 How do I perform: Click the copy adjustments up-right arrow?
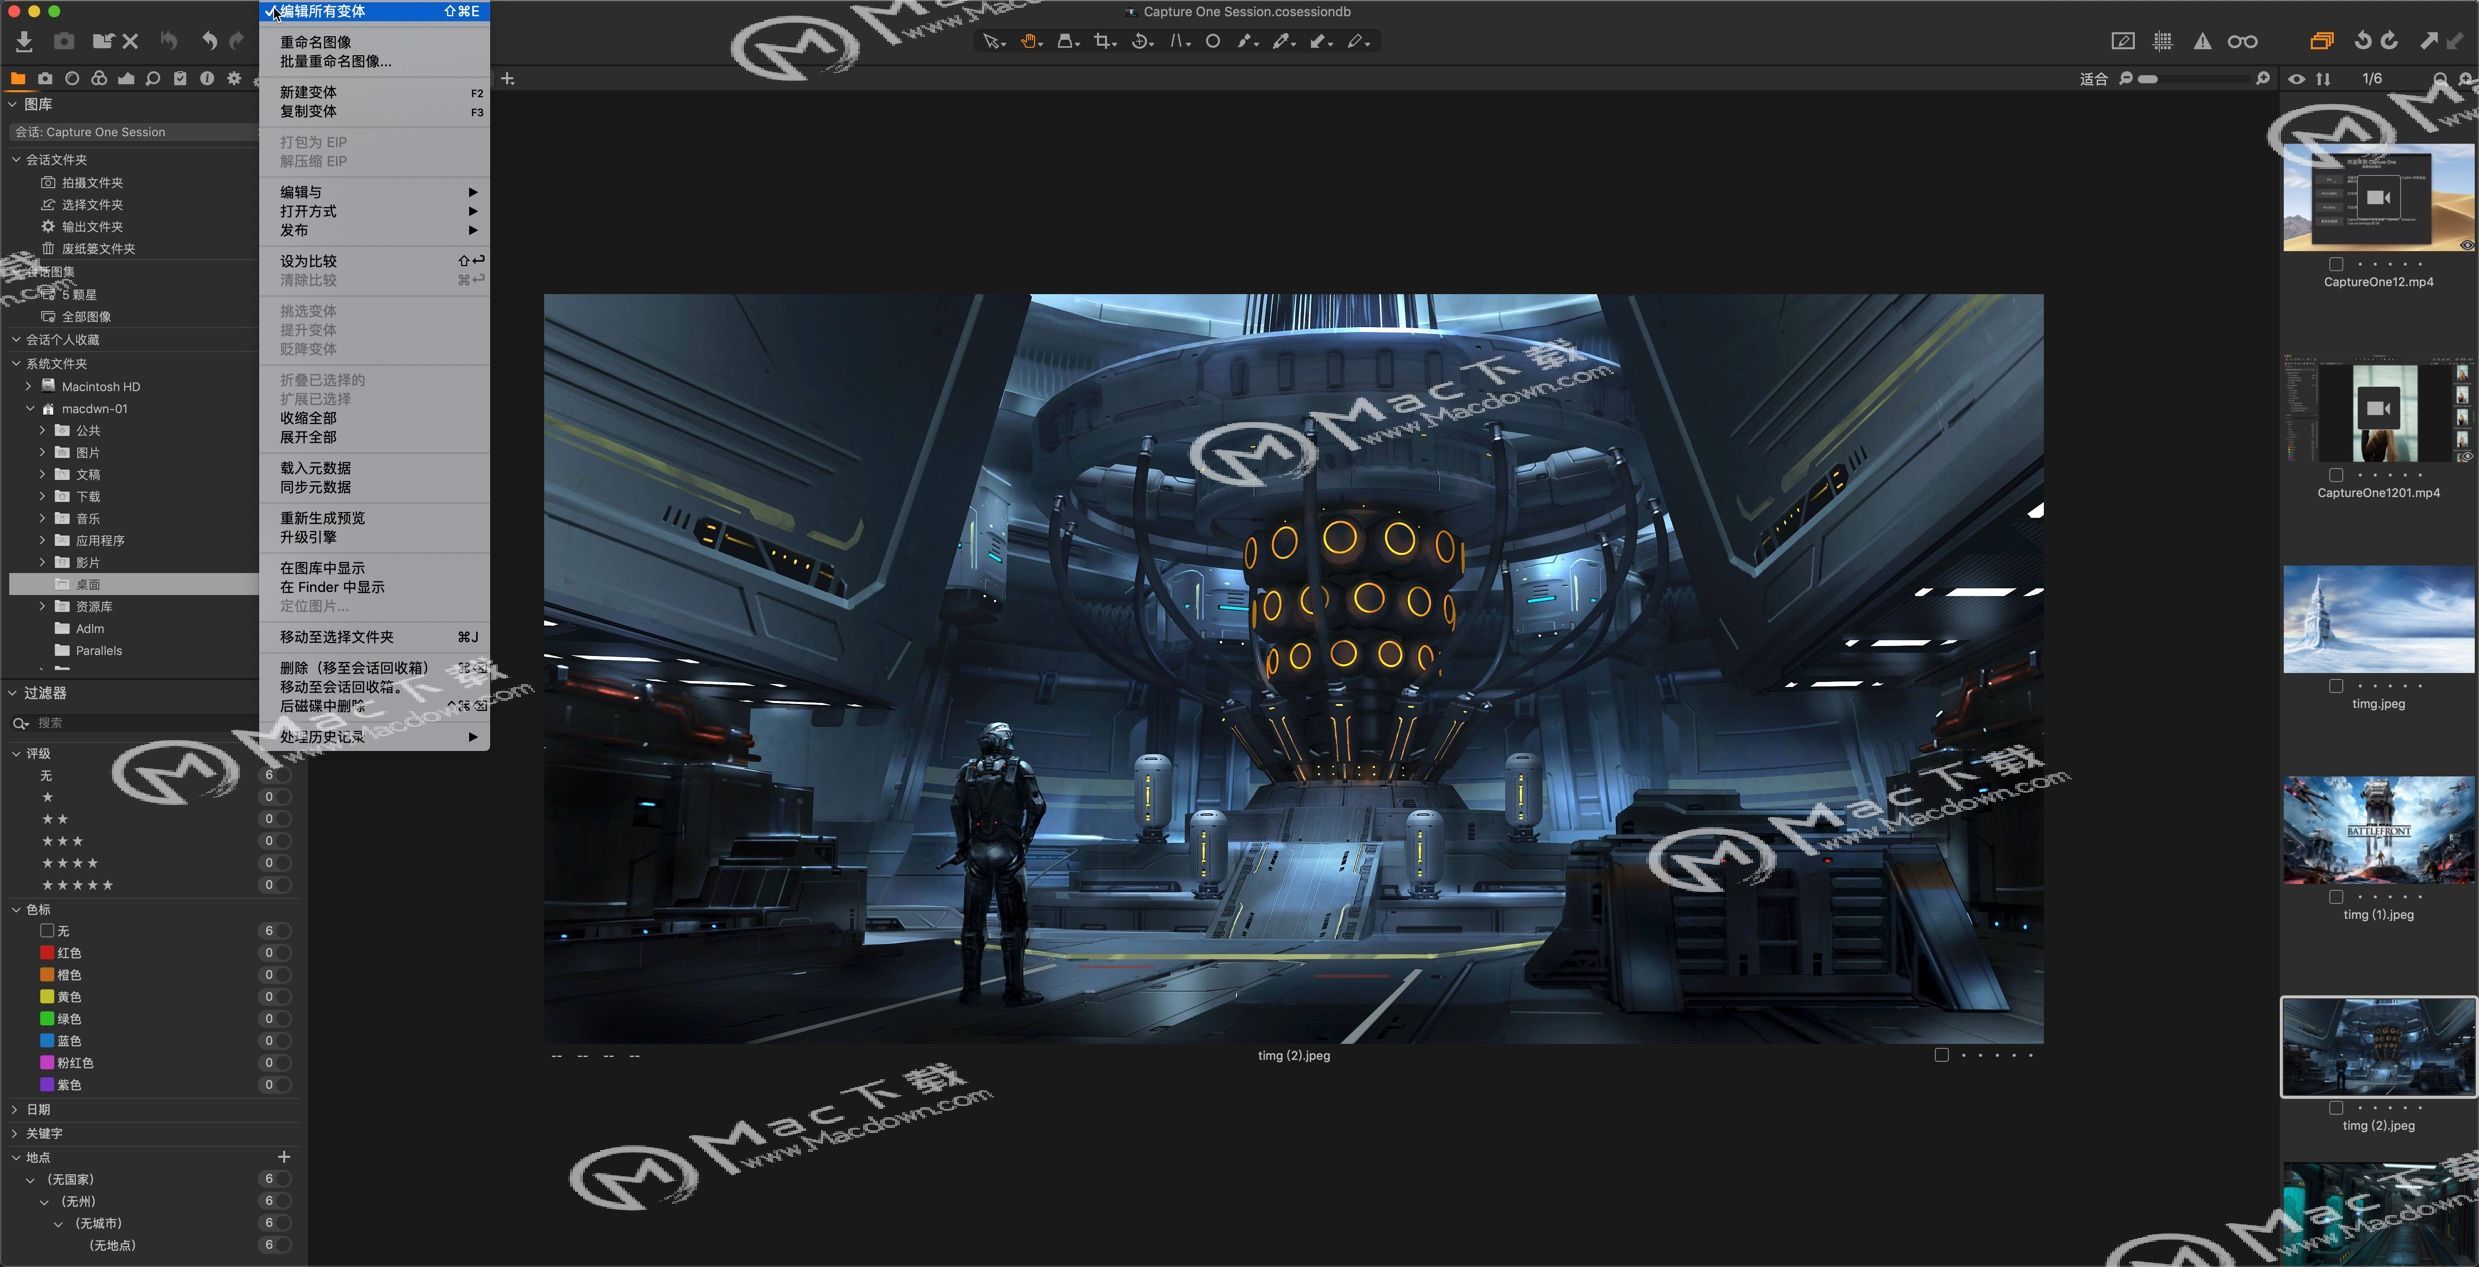(2428, 41)
